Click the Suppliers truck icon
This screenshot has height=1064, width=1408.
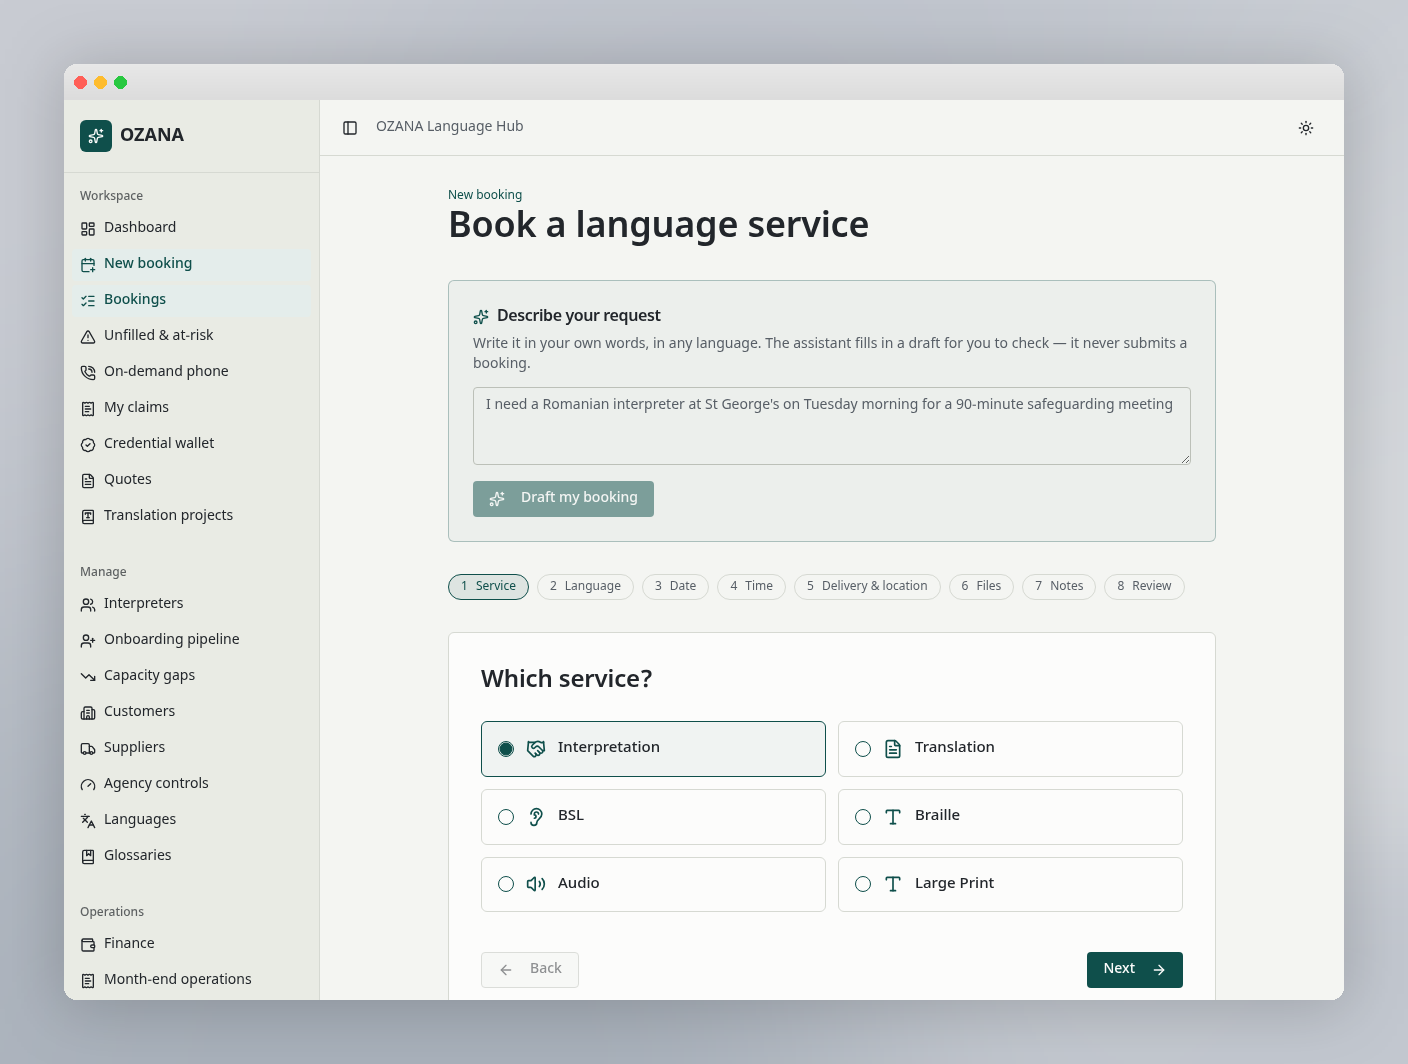point(88,749)
